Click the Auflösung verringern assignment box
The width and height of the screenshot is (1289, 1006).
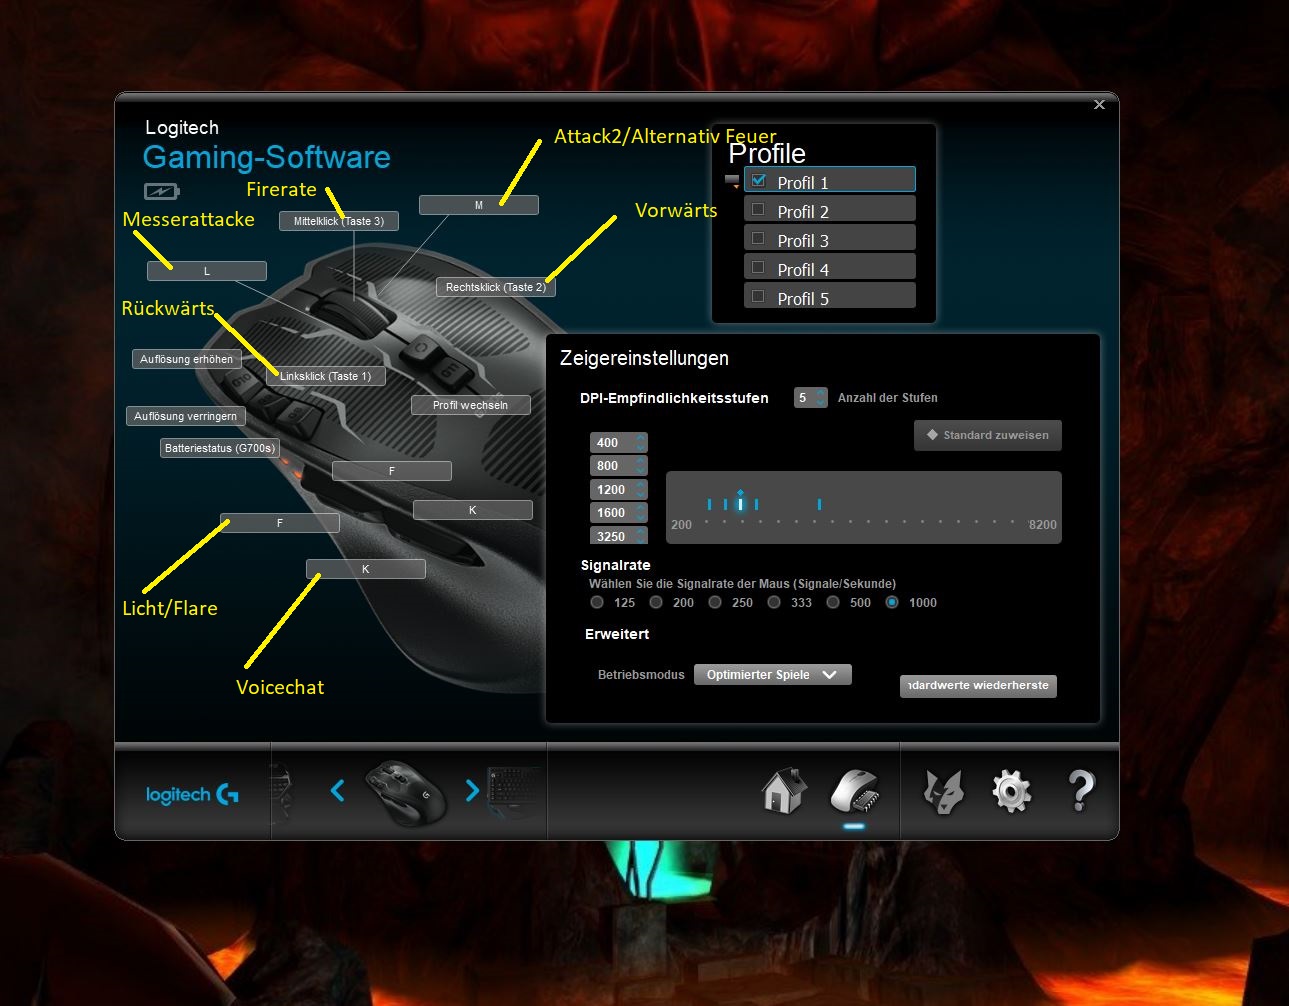(x=186, y=416)
